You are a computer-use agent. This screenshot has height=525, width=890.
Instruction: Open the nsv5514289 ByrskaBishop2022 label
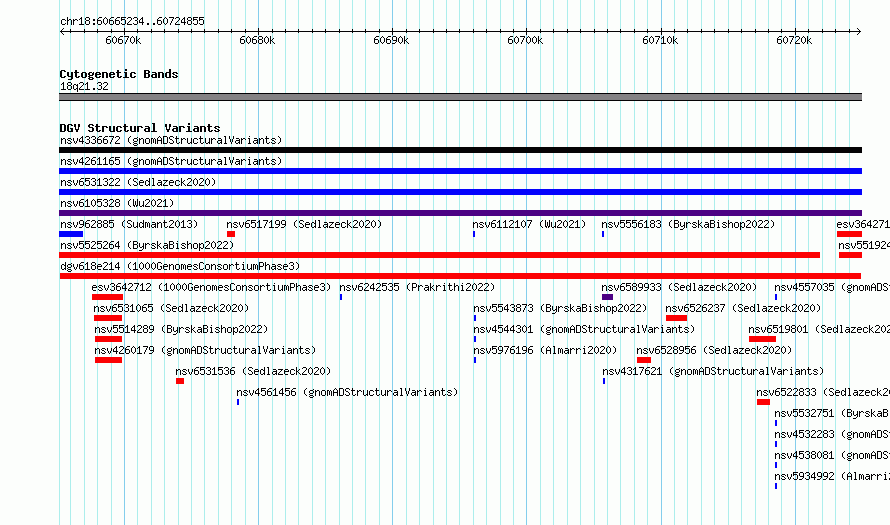click(x=181, y=329)
